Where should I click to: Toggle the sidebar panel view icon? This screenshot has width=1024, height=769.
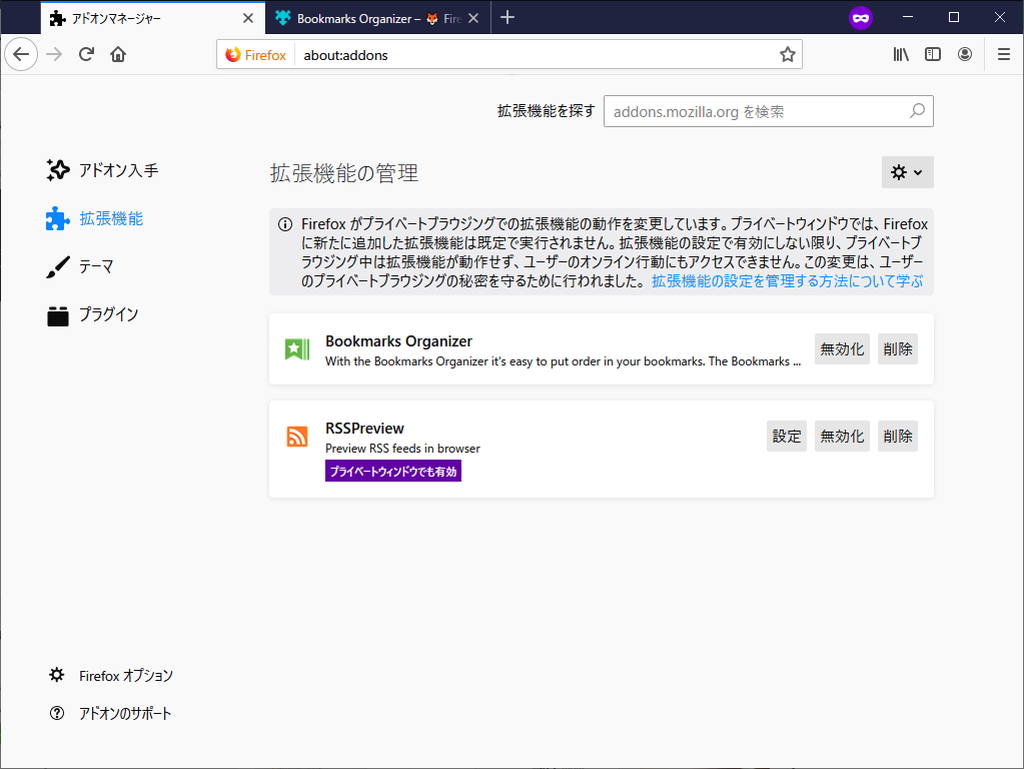pos(932,54)
